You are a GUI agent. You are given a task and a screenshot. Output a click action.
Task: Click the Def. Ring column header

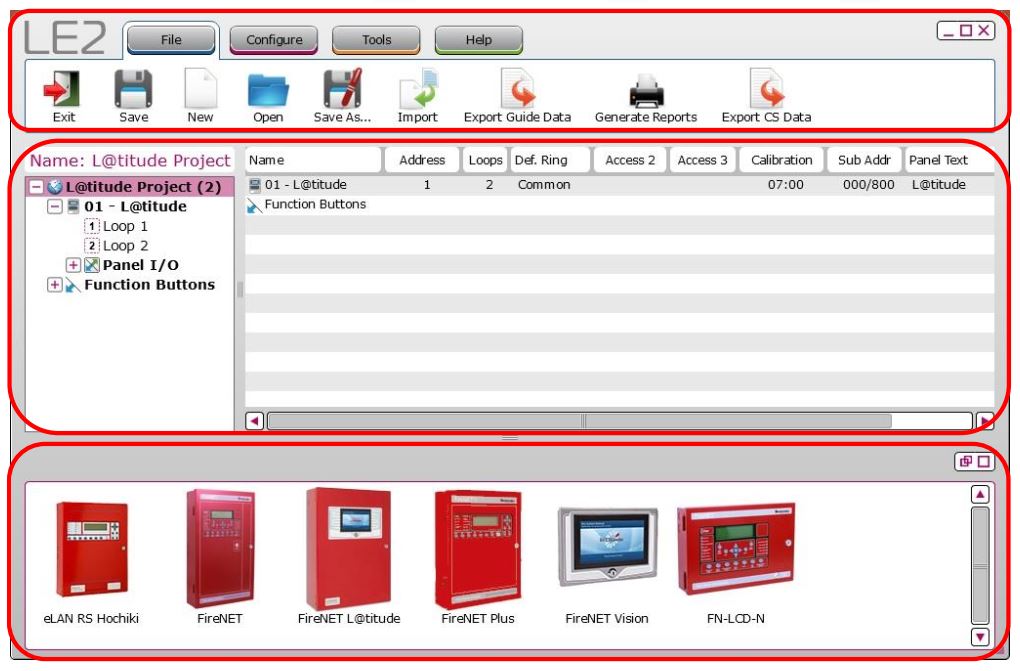coord(550,160)
